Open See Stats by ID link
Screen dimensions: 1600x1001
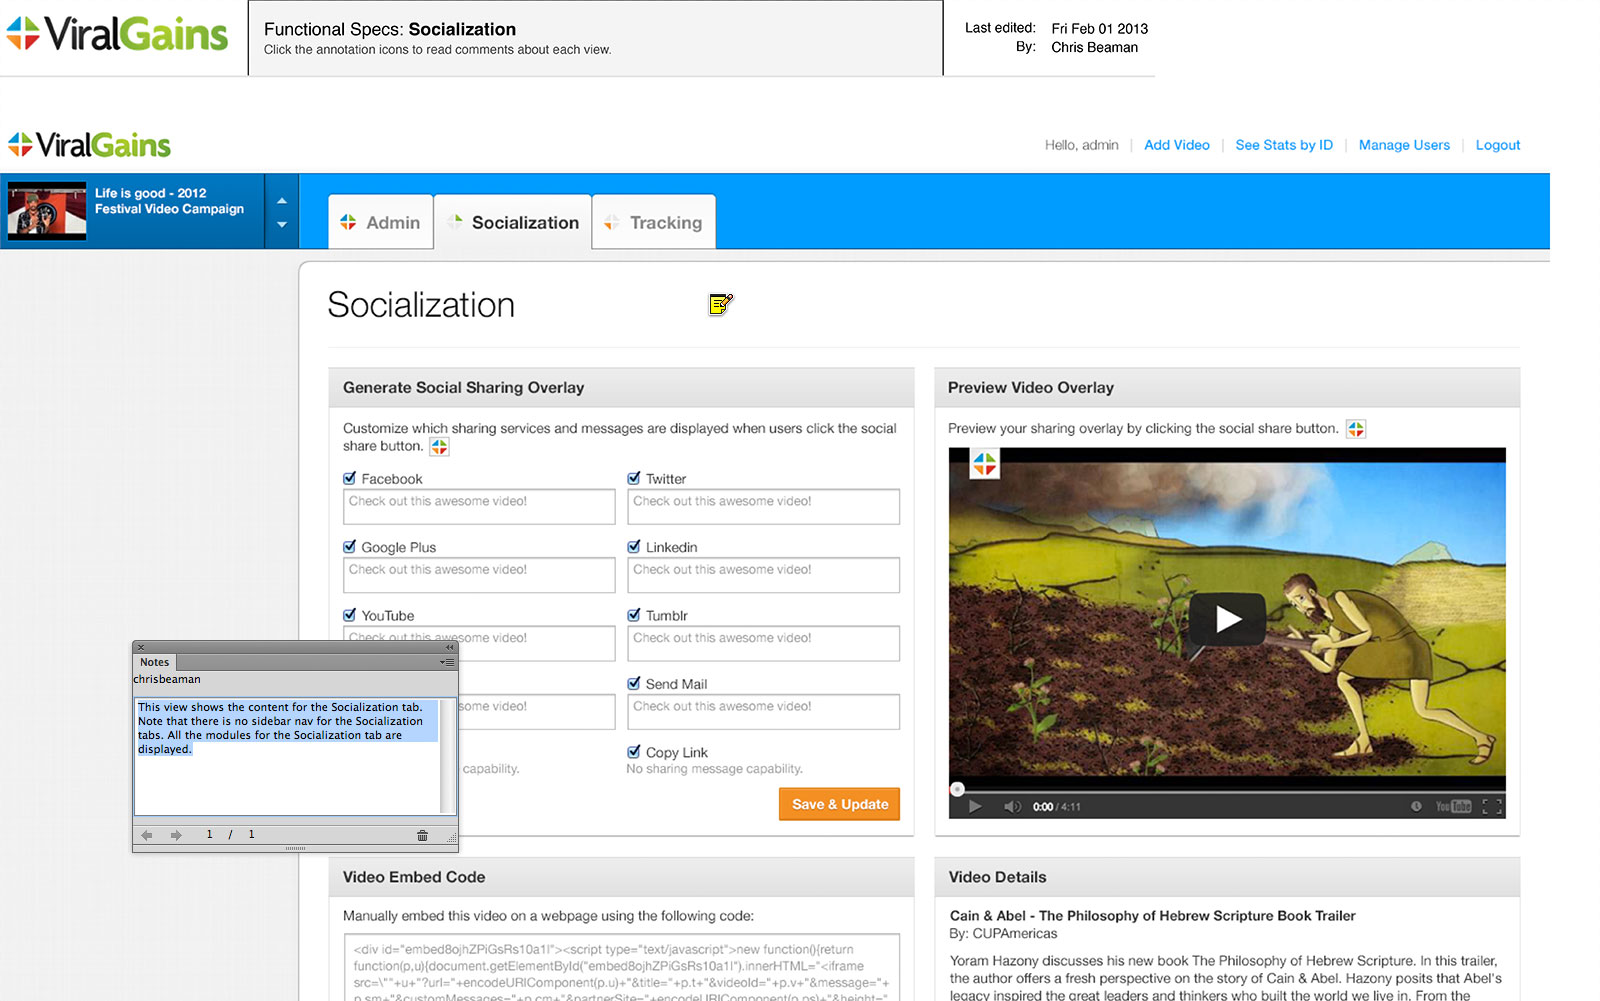coord(1284,145)
